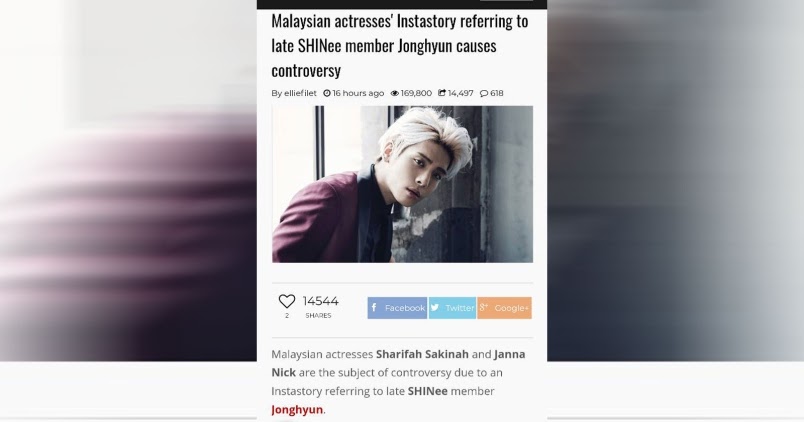Share the article on Facebook
The height and width of the screenshot is (422, 804).
[397, 308]
